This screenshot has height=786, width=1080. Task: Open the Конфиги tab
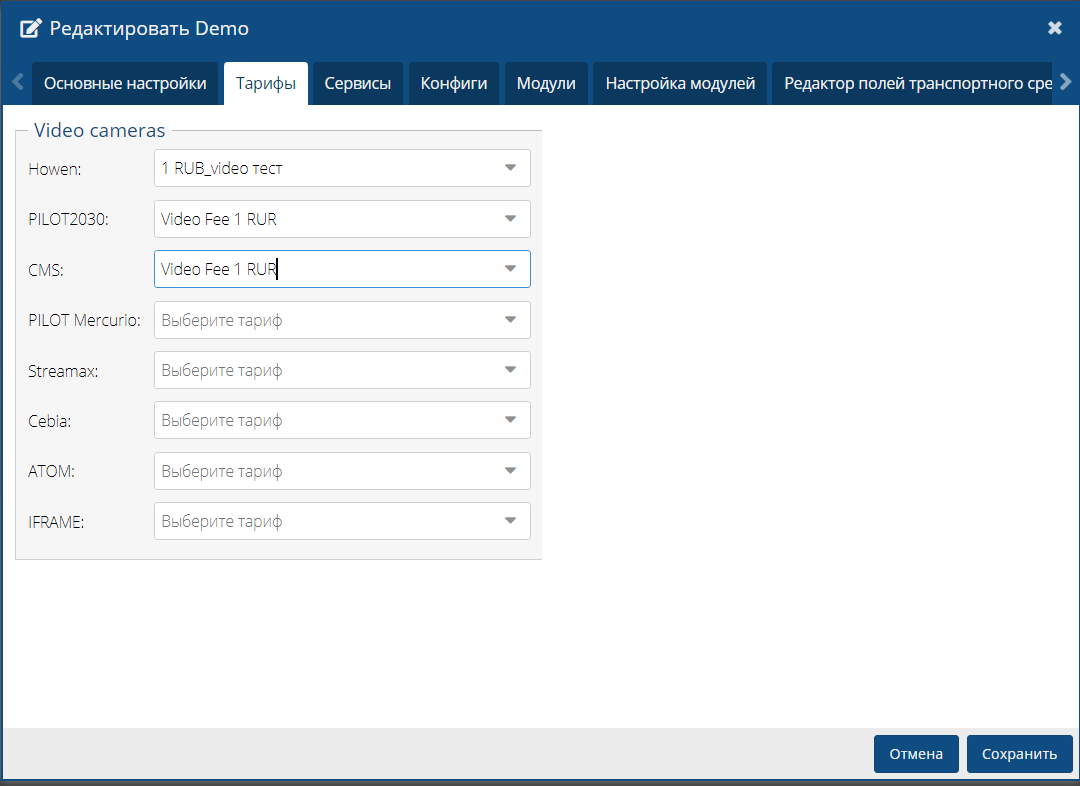pyautogui.click(x=453, y=83)
